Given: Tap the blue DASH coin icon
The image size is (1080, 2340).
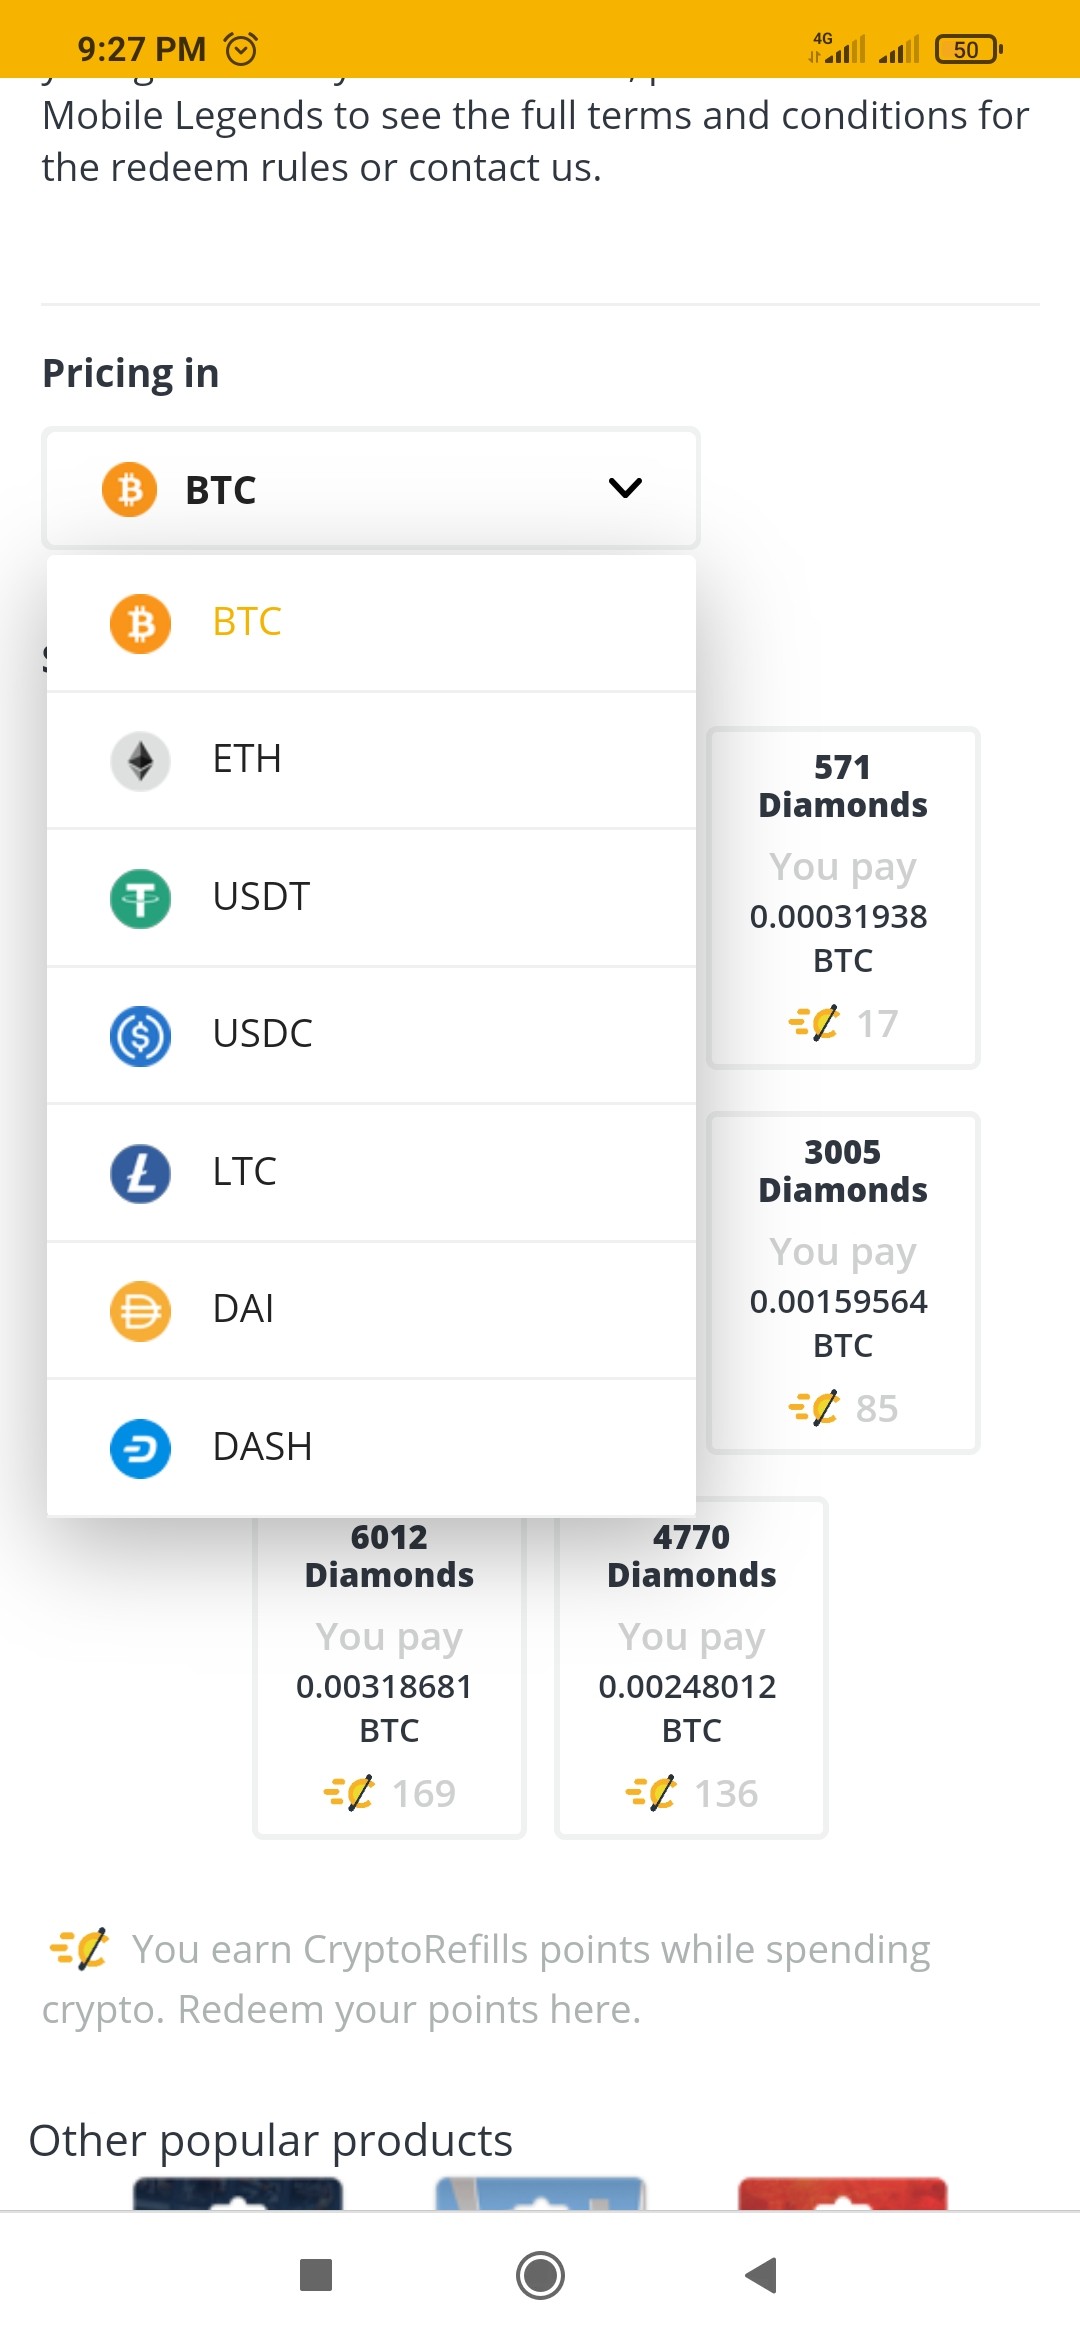Looking at the screenshot, I should tap(140, 1448).
